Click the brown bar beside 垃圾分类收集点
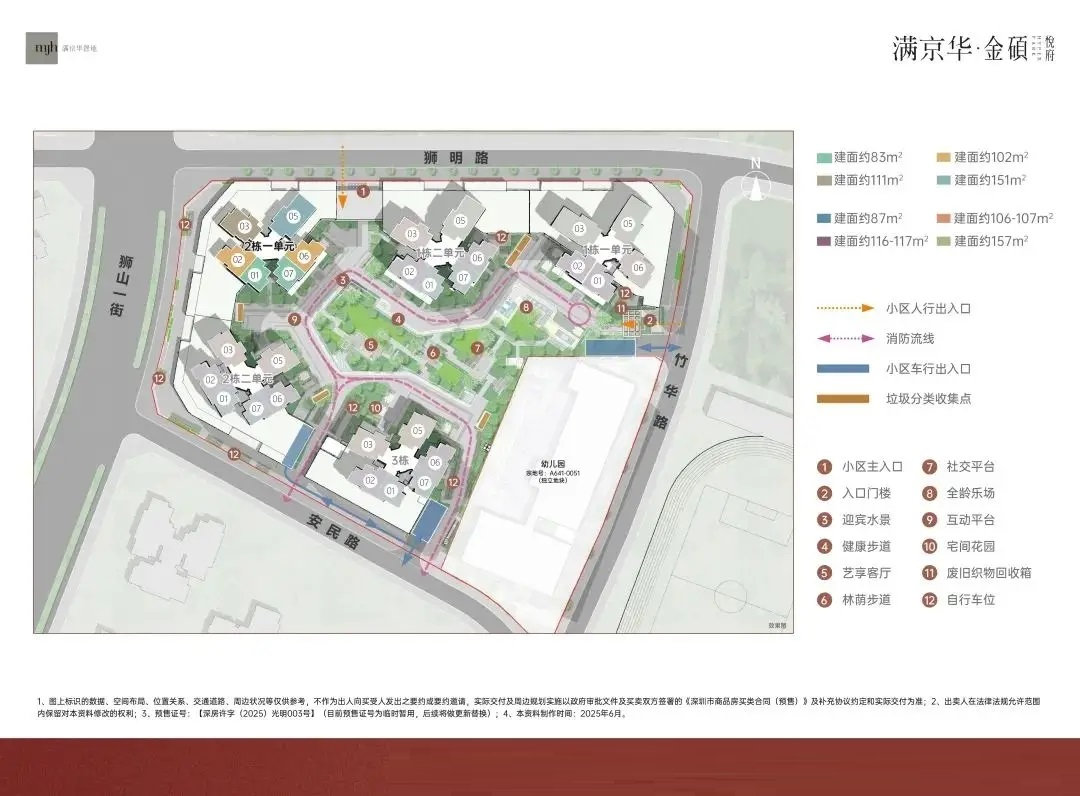The width and height of the screenshot is (1080, 796). [x=843, y=399]
